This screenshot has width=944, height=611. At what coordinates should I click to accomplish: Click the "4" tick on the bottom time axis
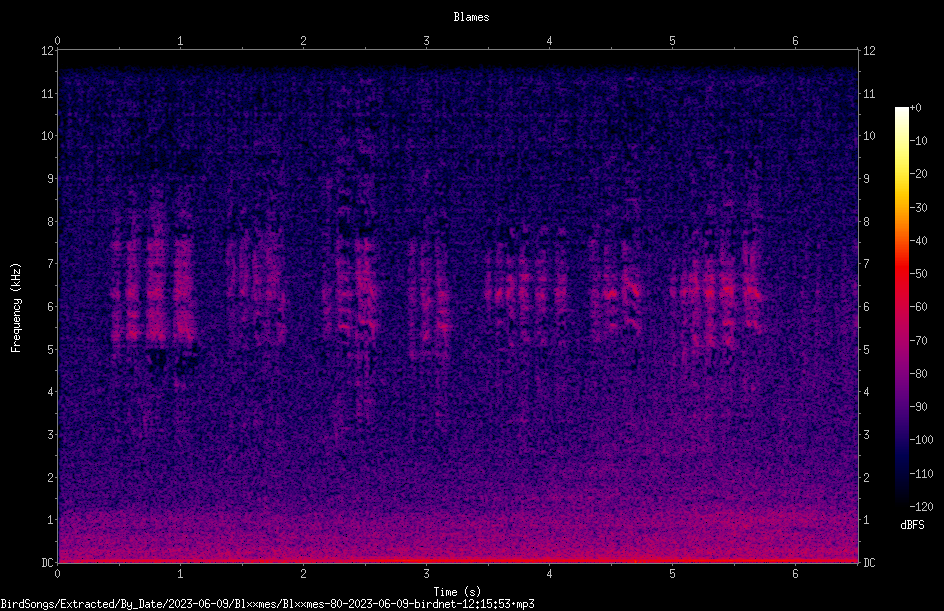(549, 574)
